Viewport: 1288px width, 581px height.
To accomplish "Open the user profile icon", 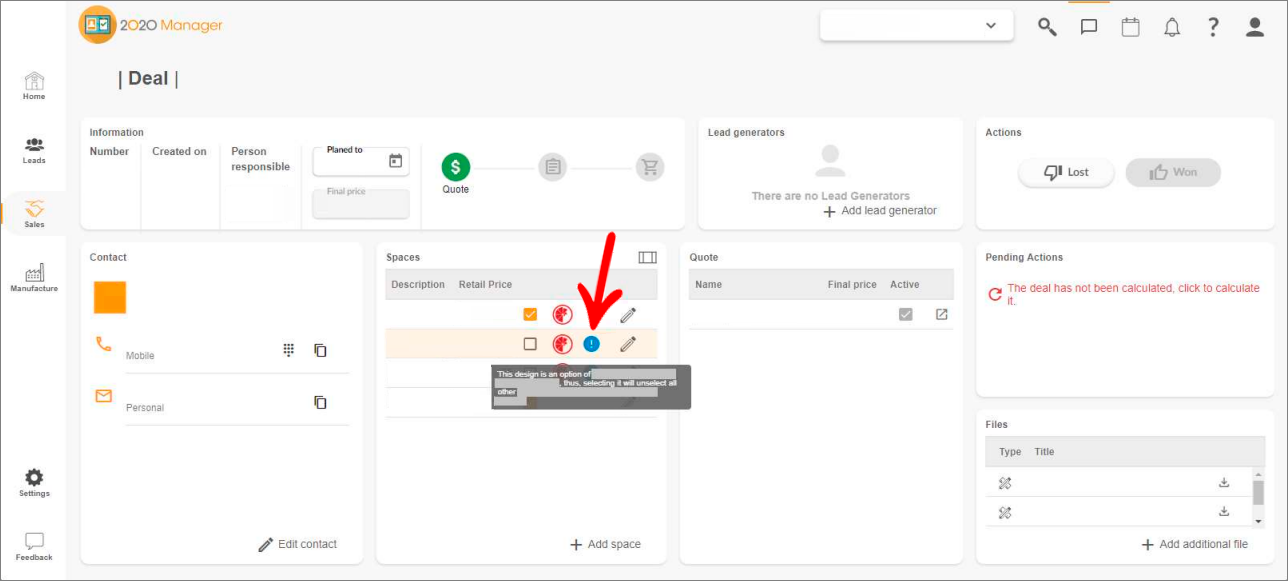I will pyautogui.click(x=1255, y=27).
